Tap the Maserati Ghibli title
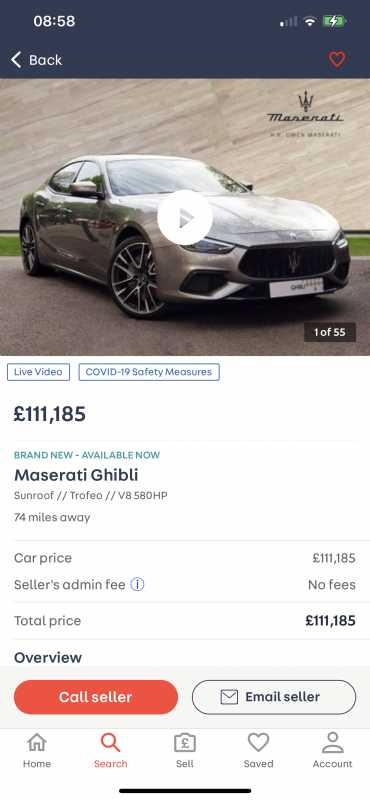370x800 pixels. [x=76, y=475]
